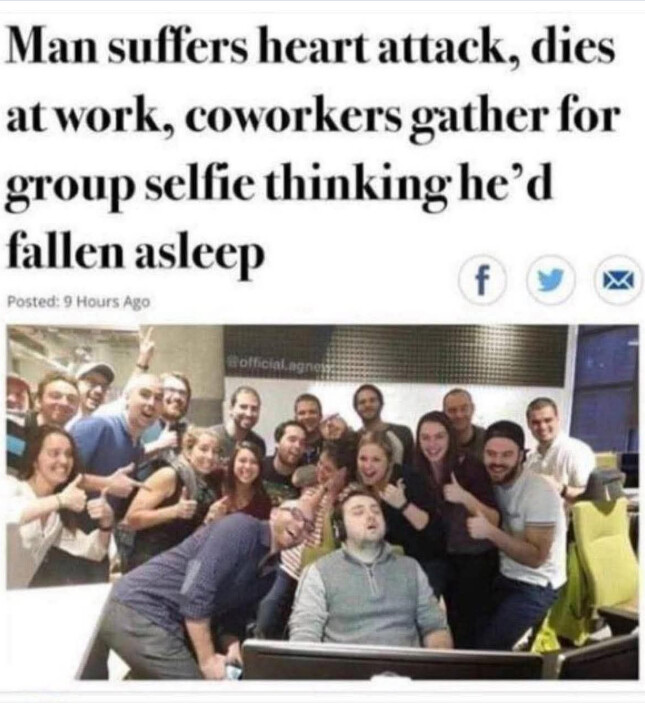
Task: Click the sleeping man wearing headphones
Action: pos(369,567)
